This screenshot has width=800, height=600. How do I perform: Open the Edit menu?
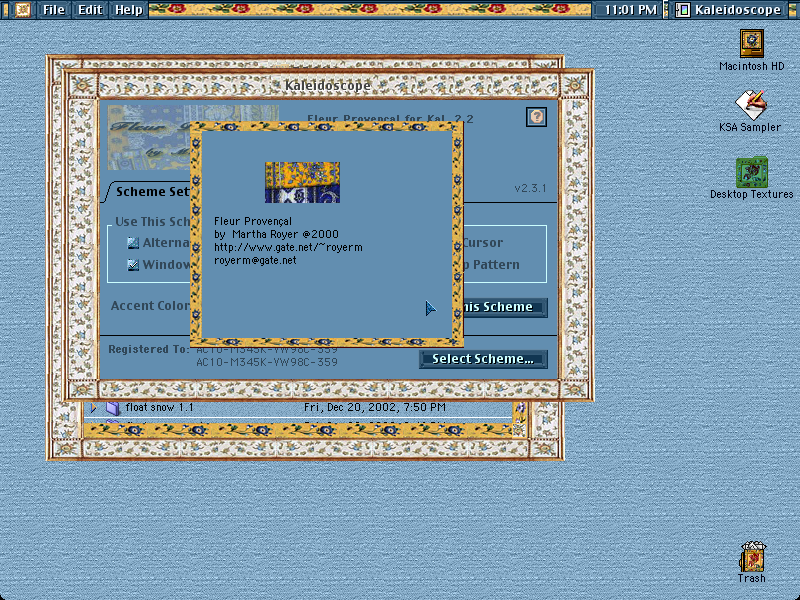coord(90,10)
